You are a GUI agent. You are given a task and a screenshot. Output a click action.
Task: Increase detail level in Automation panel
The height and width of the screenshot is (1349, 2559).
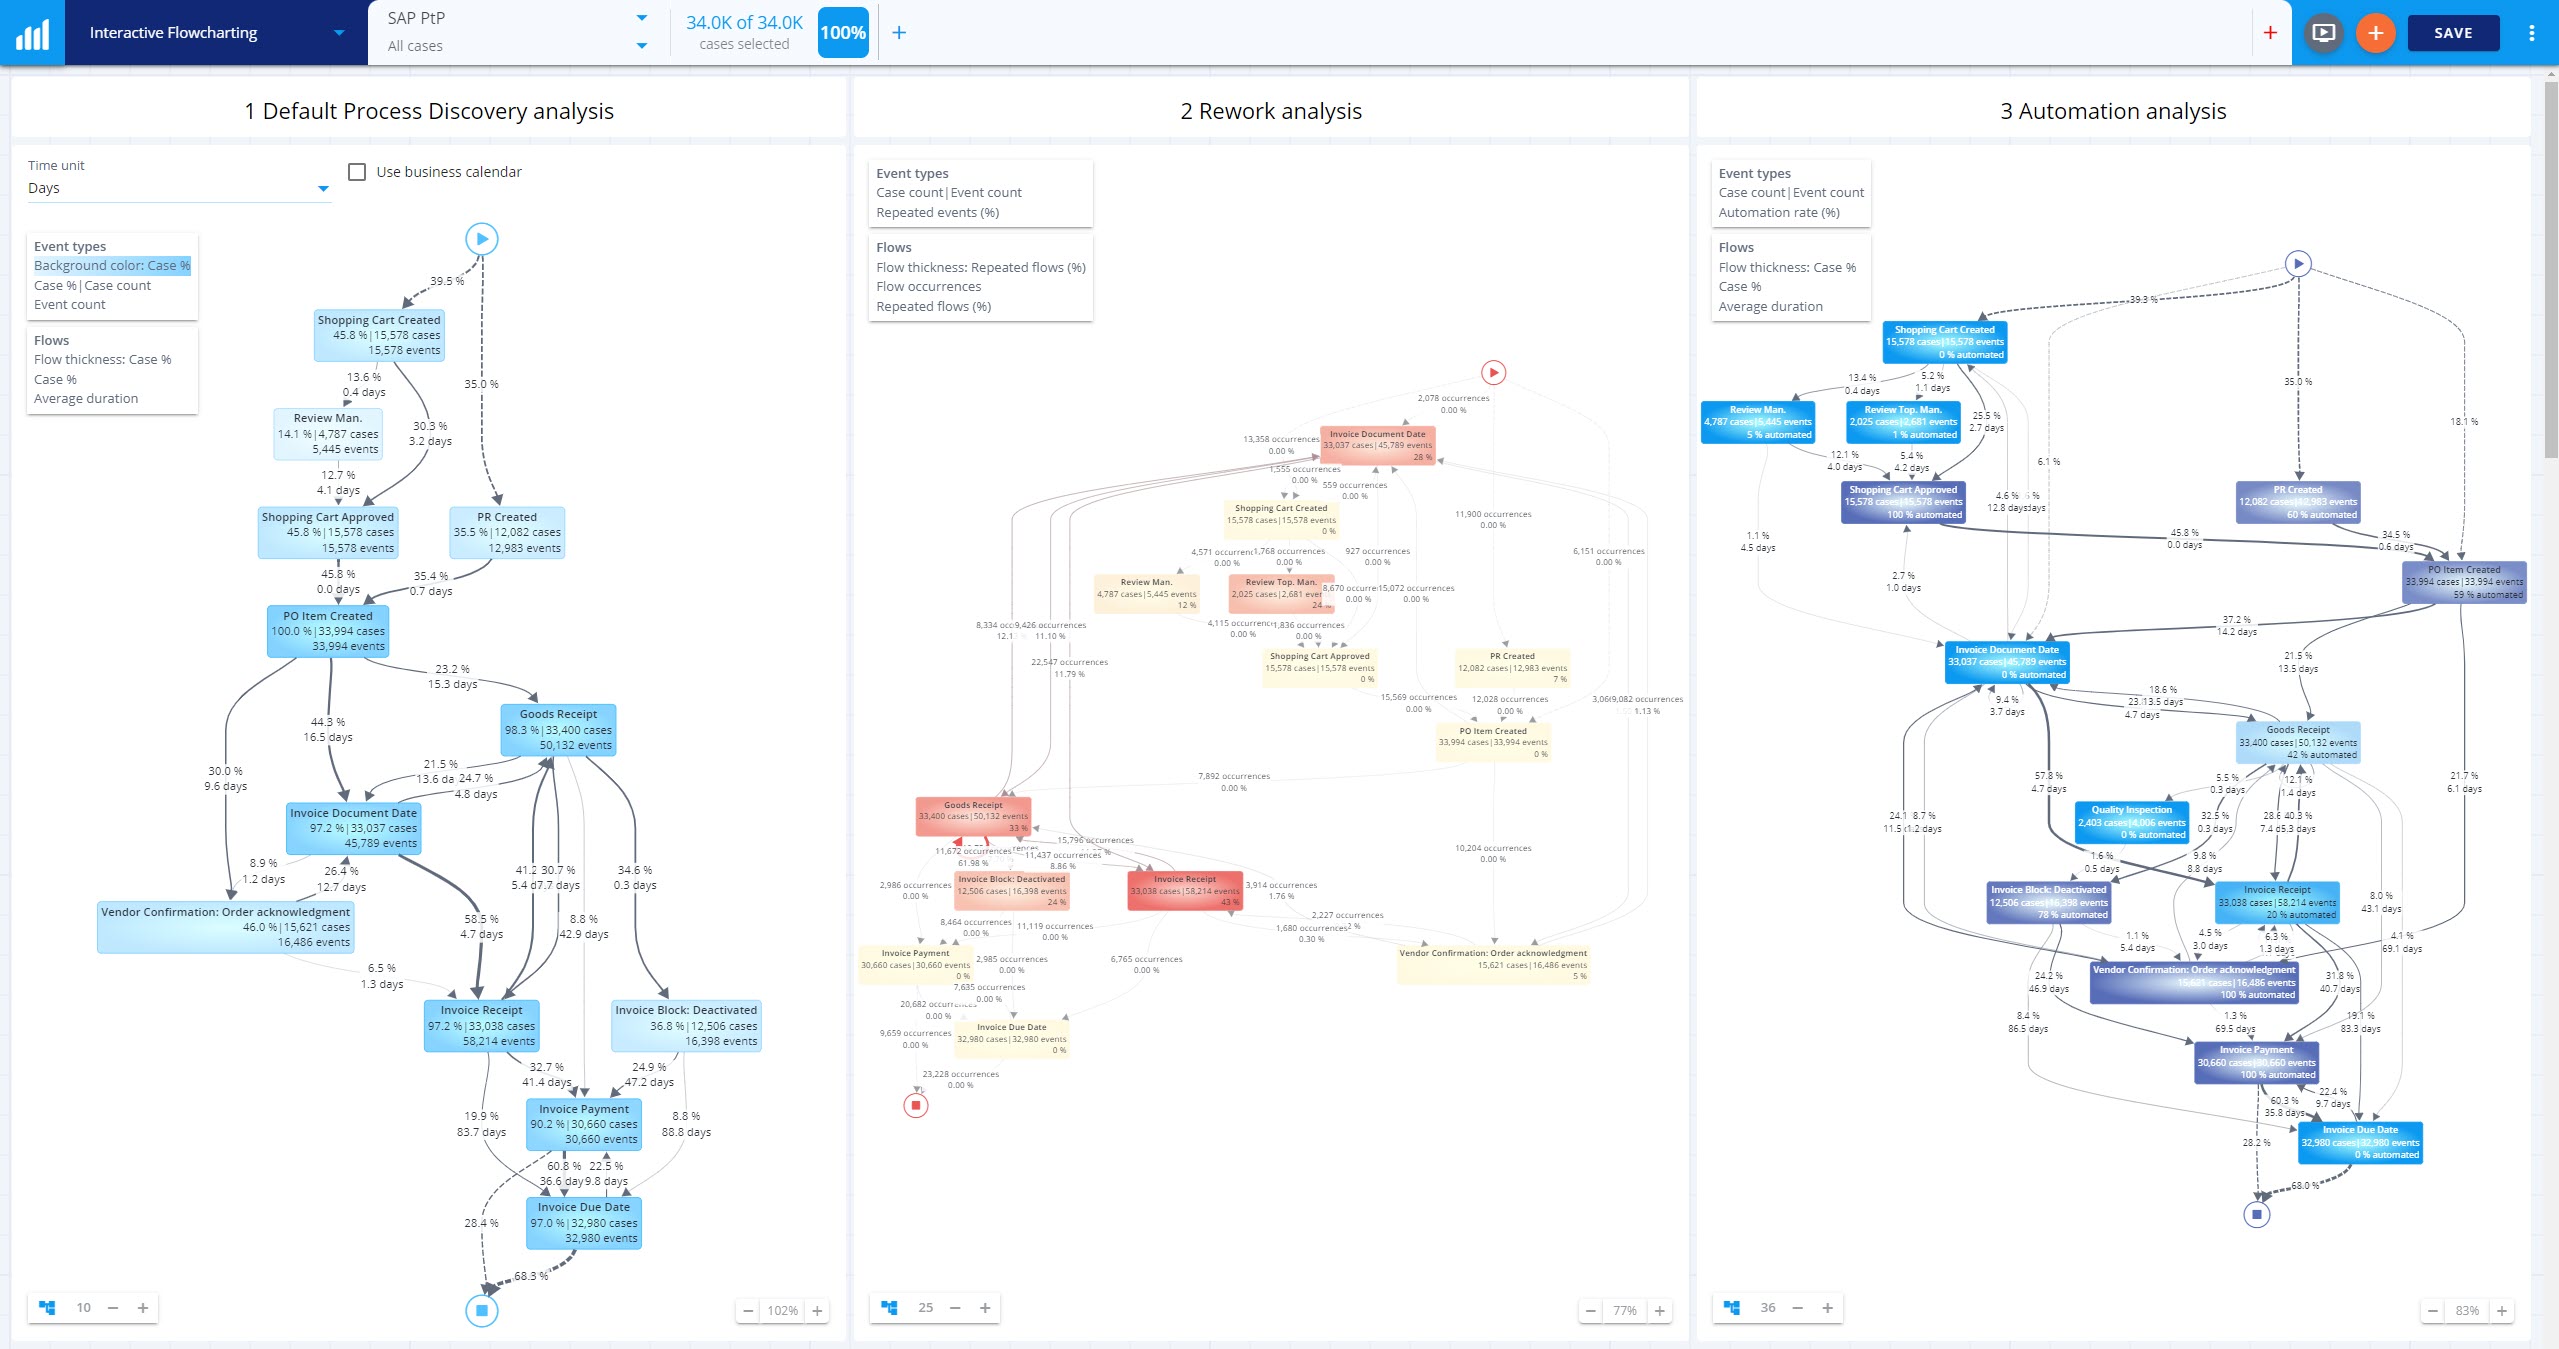(1827, 1308)
